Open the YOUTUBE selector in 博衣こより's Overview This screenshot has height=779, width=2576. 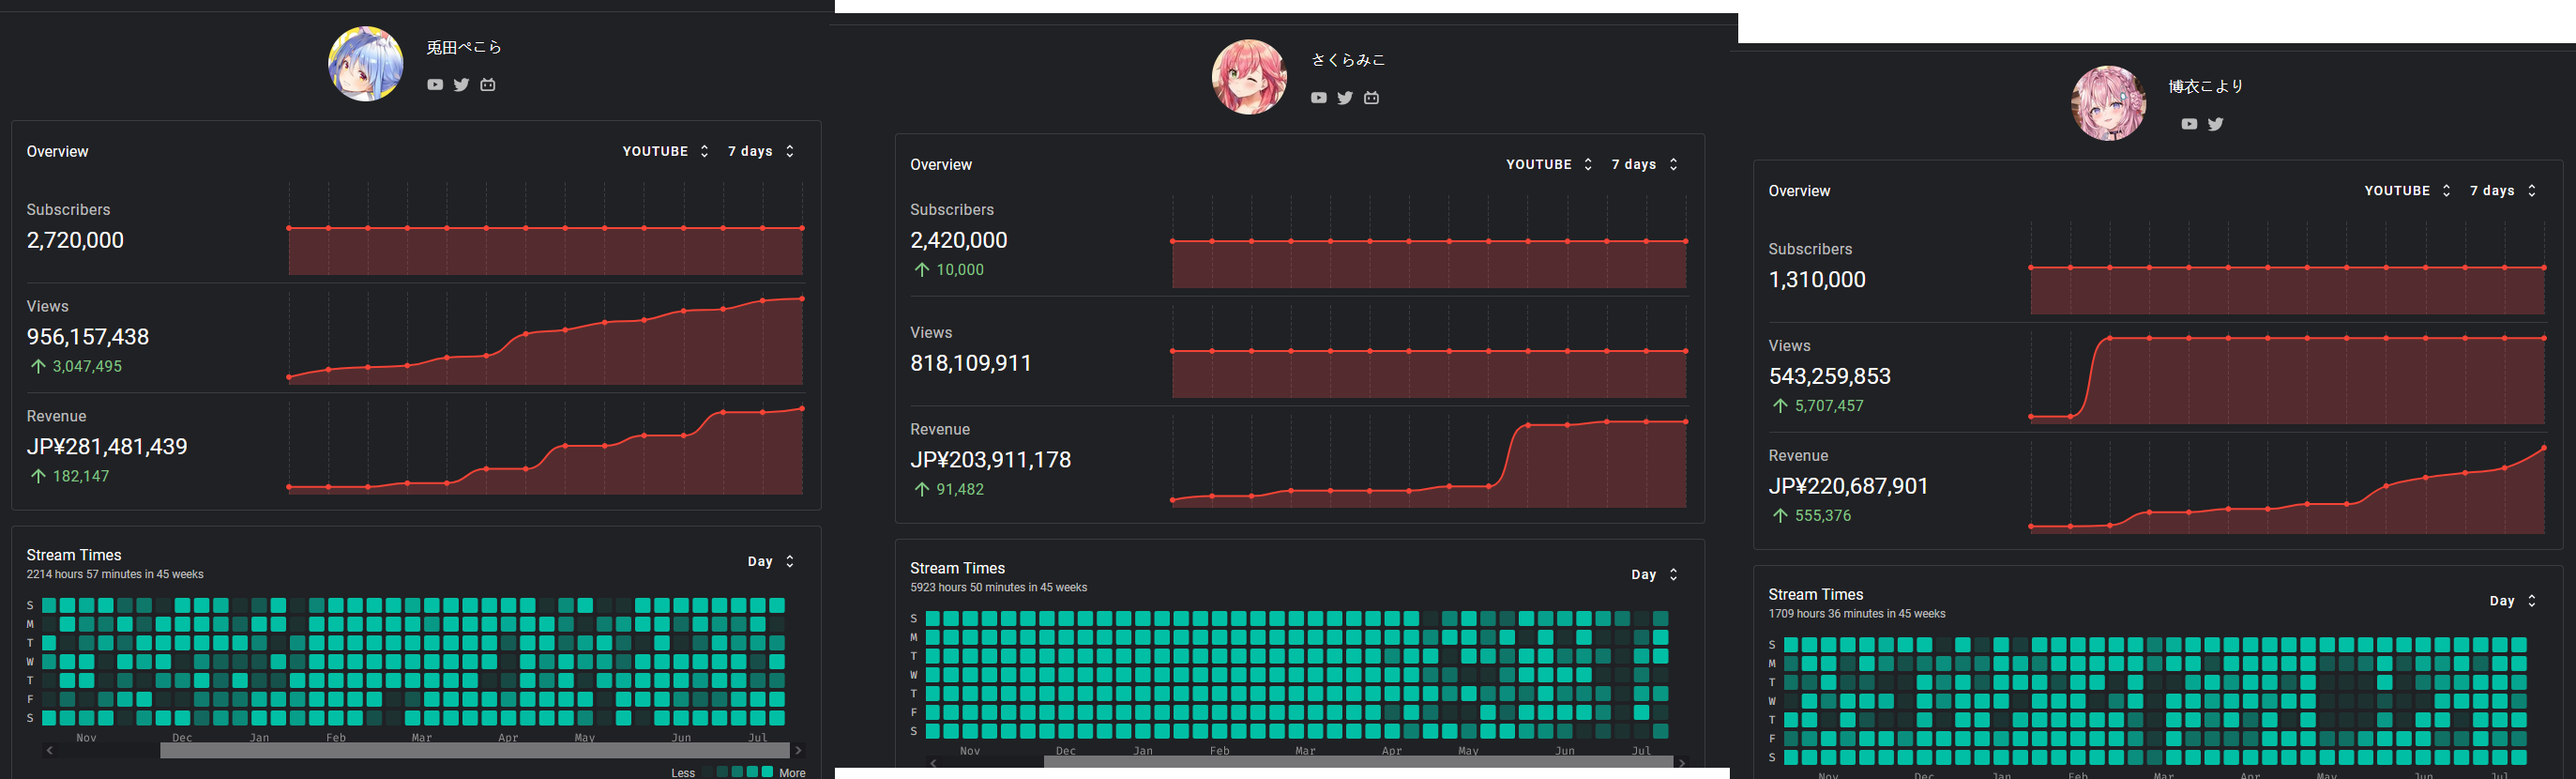tap(2407, 191)
